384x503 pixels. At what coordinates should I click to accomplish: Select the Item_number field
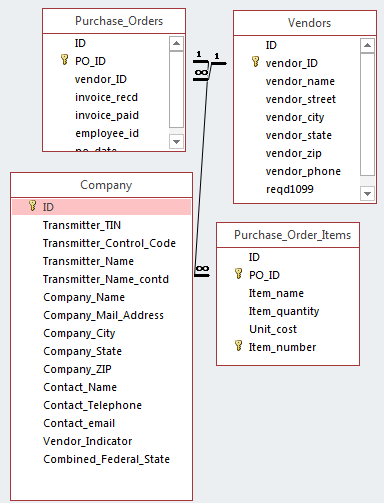[x=282, y=347]
